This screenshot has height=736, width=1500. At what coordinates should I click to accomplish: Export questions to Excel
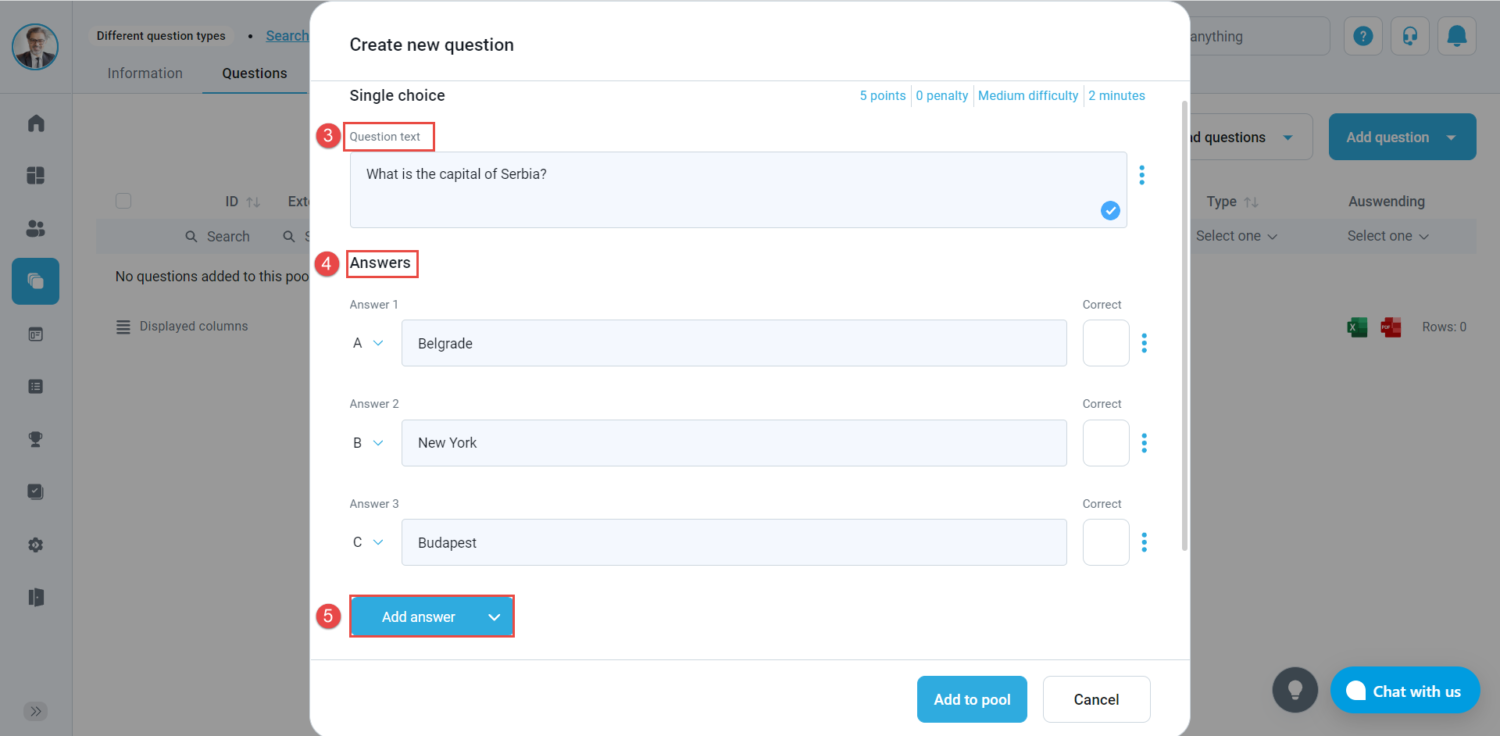1356,326
